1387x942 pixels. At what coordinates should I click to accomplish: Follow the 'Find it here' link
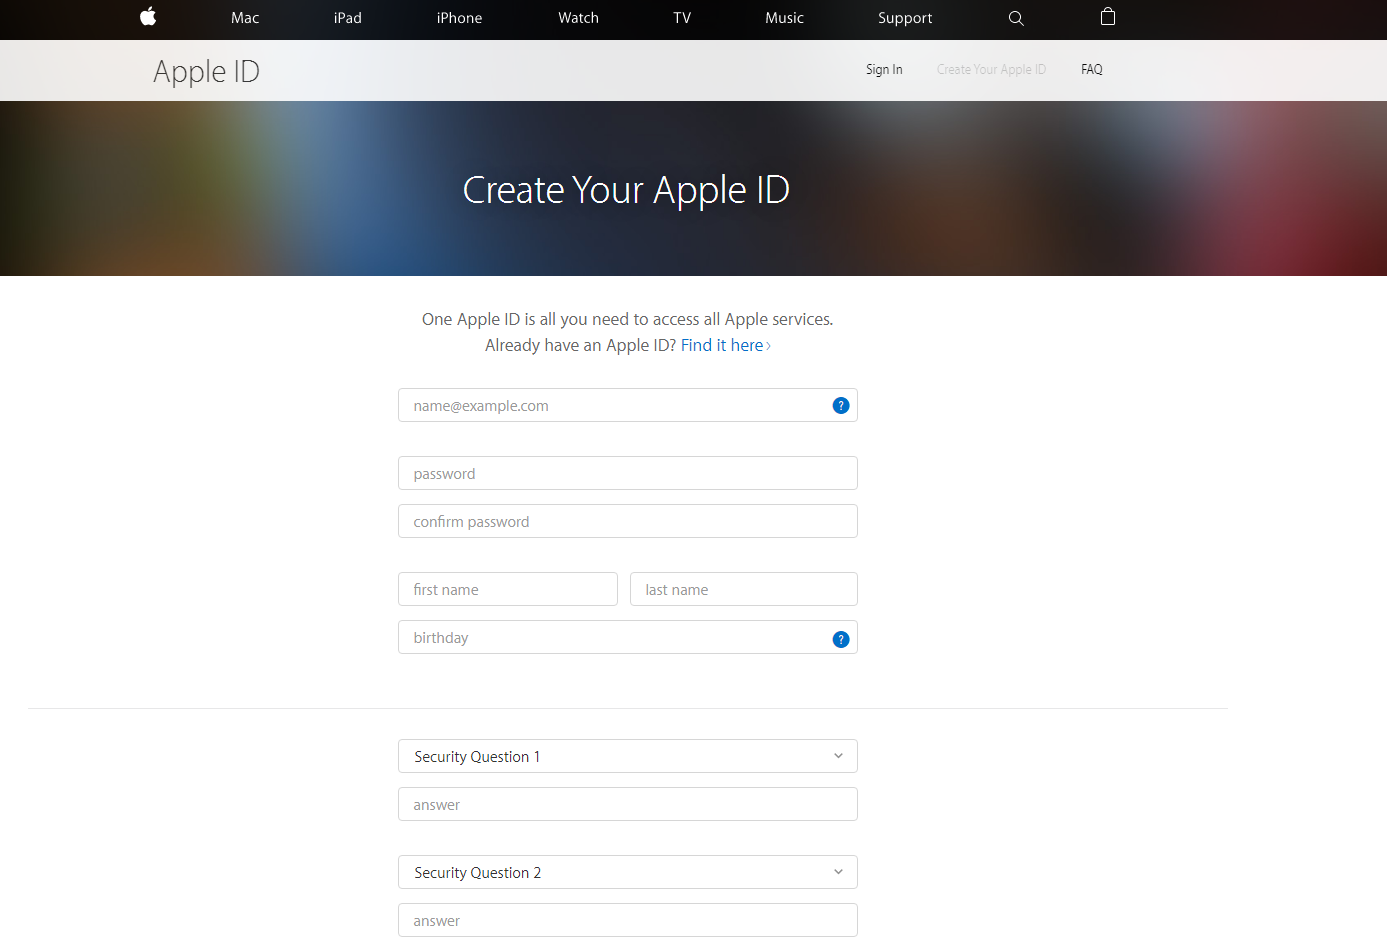pos(726,345)
